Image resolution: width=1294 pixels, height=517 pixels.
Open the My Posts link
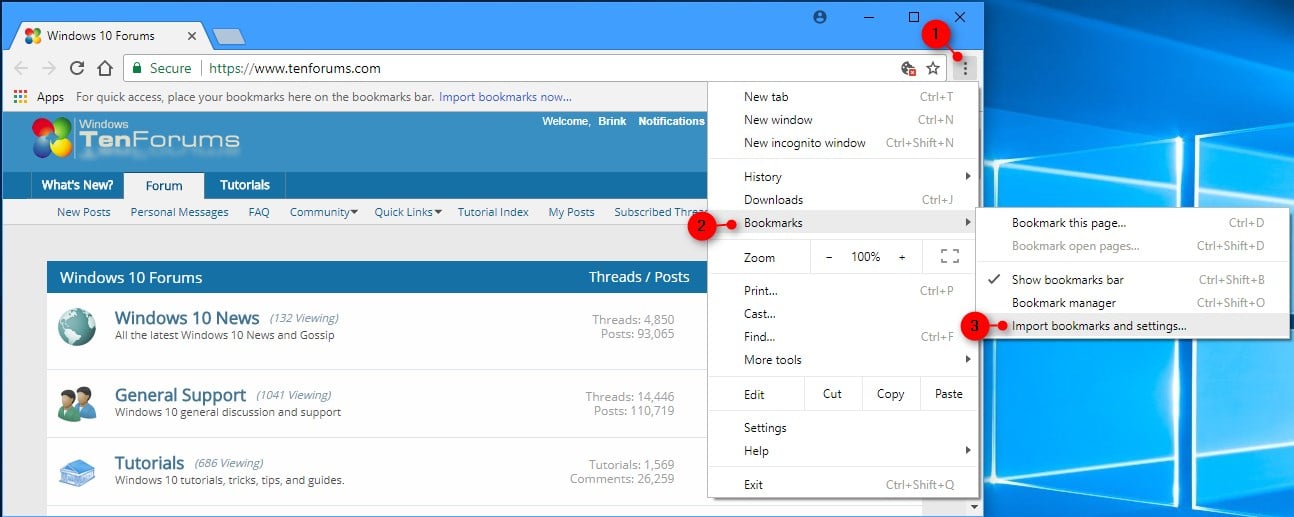(572, 212)
